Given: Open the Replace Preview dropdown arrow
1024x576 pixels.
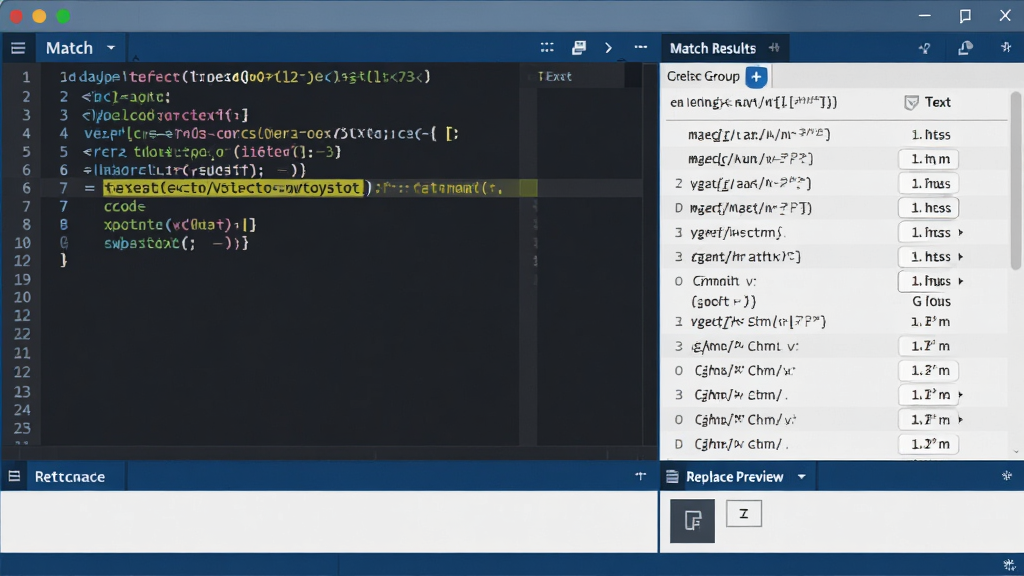Looking at the screenshot, I should click(801, 477).
